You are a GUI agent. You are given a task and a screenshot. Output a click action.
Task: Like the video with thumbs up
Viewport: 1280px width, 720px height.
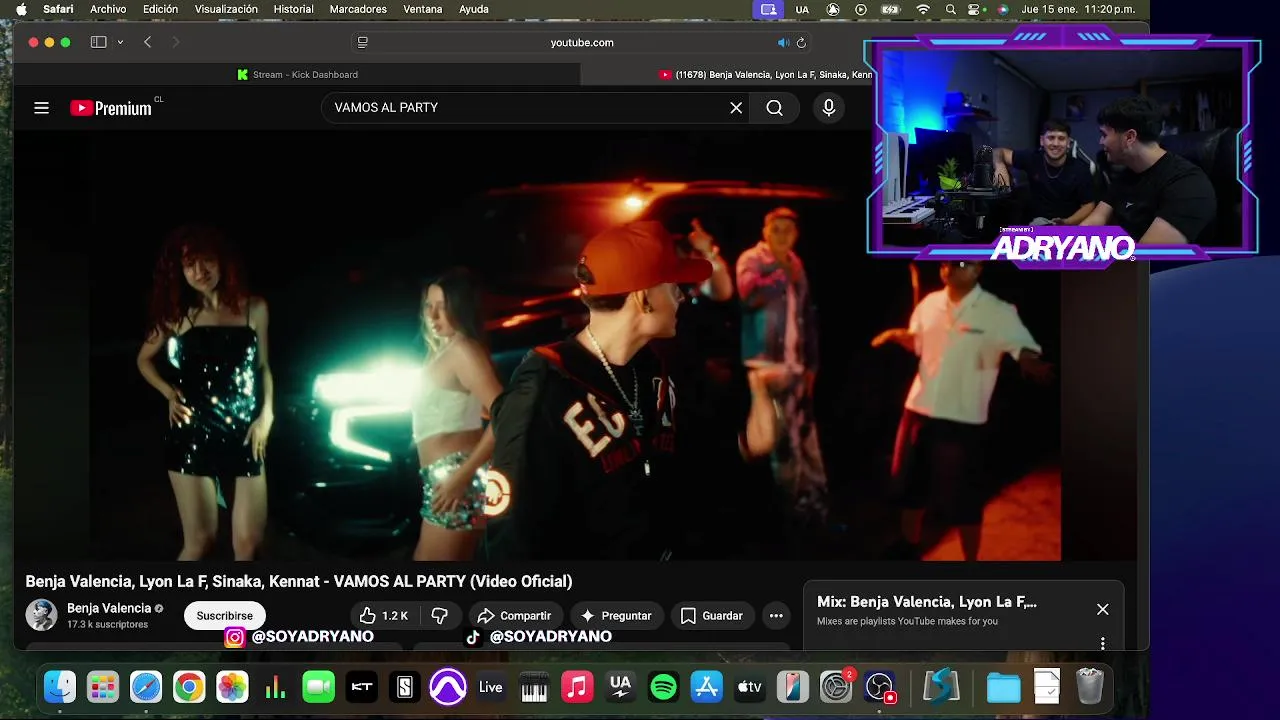coord(384,616)
